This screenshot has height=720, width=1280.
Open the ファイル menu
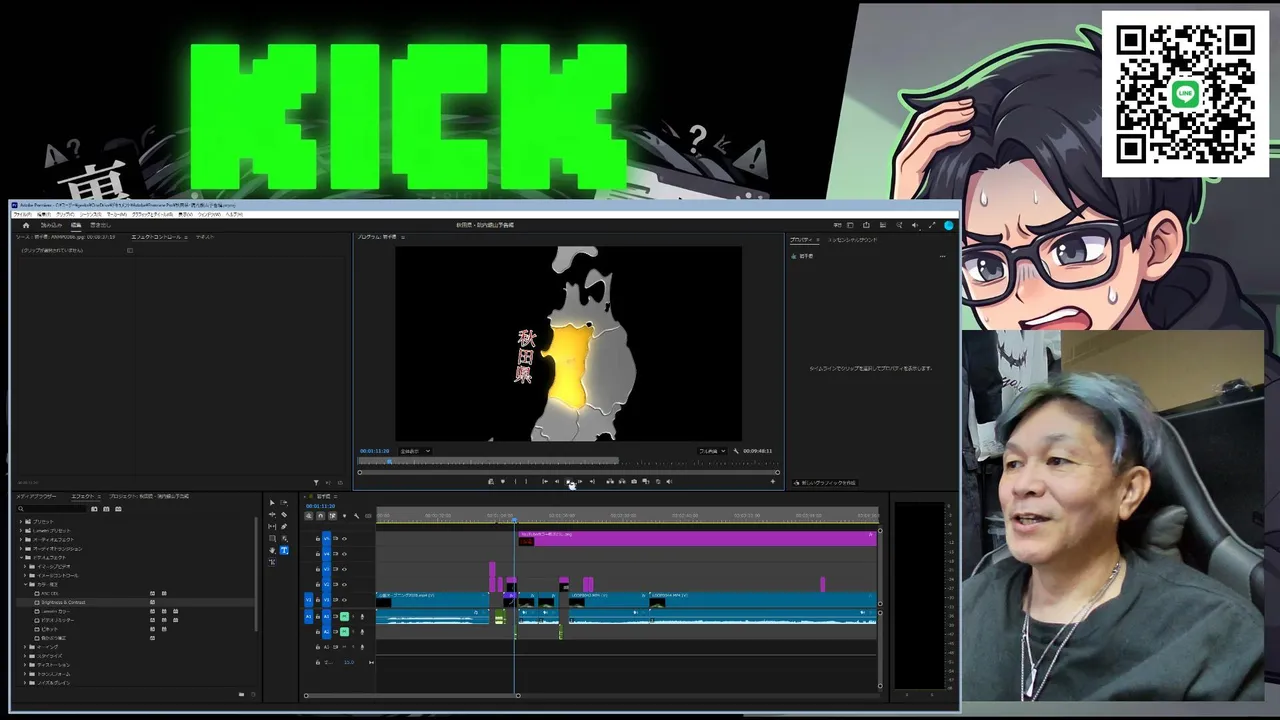pyautogui.click(x=22, y=214)
